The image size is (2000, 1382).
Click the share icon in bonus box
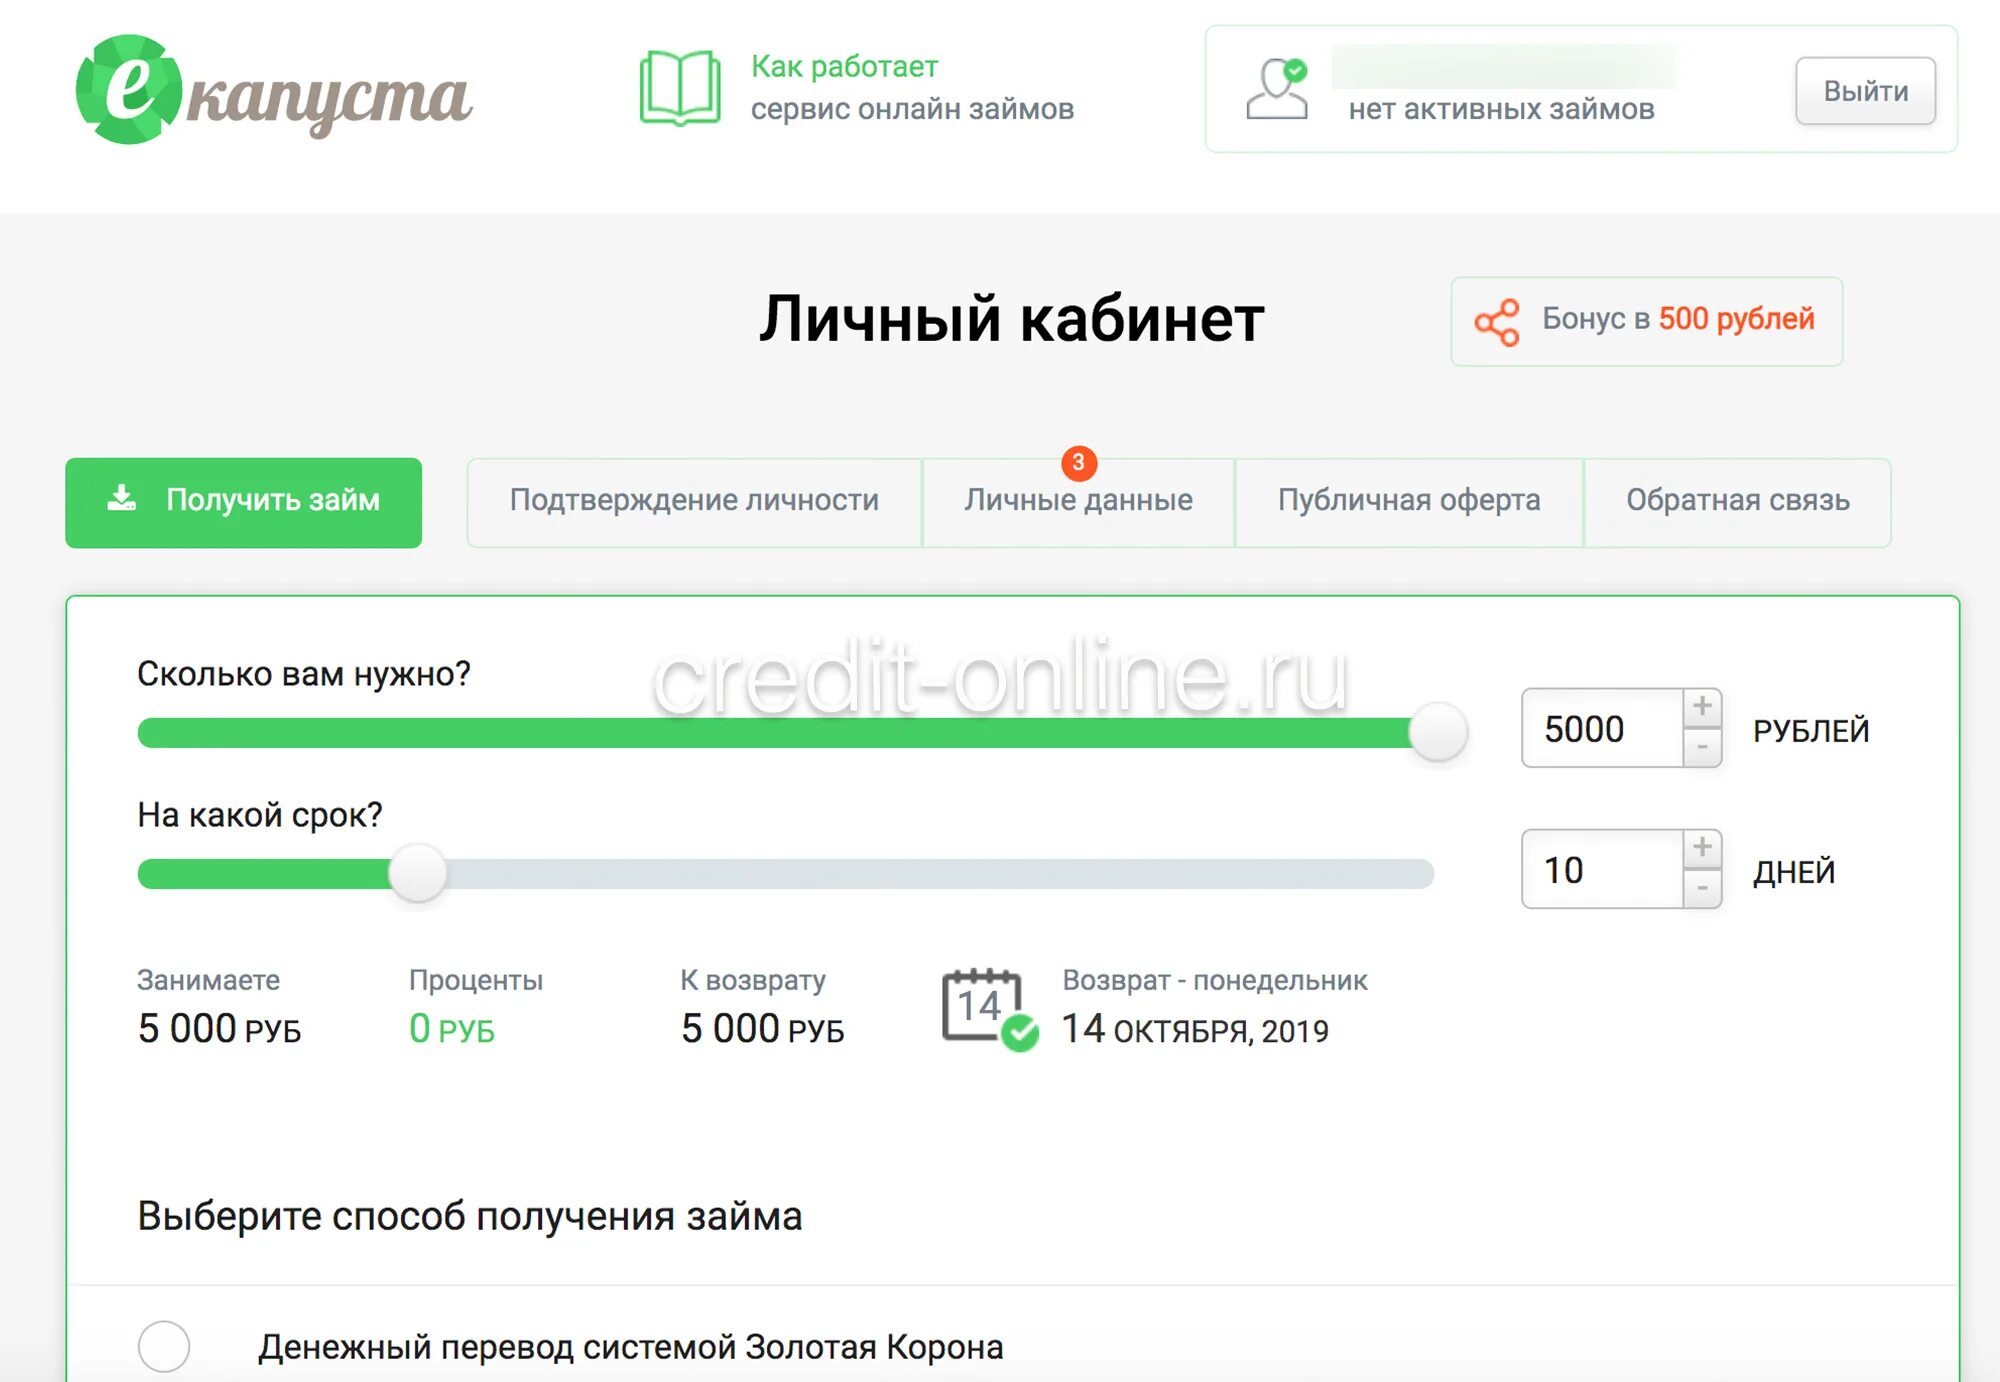pos(1497,322)
